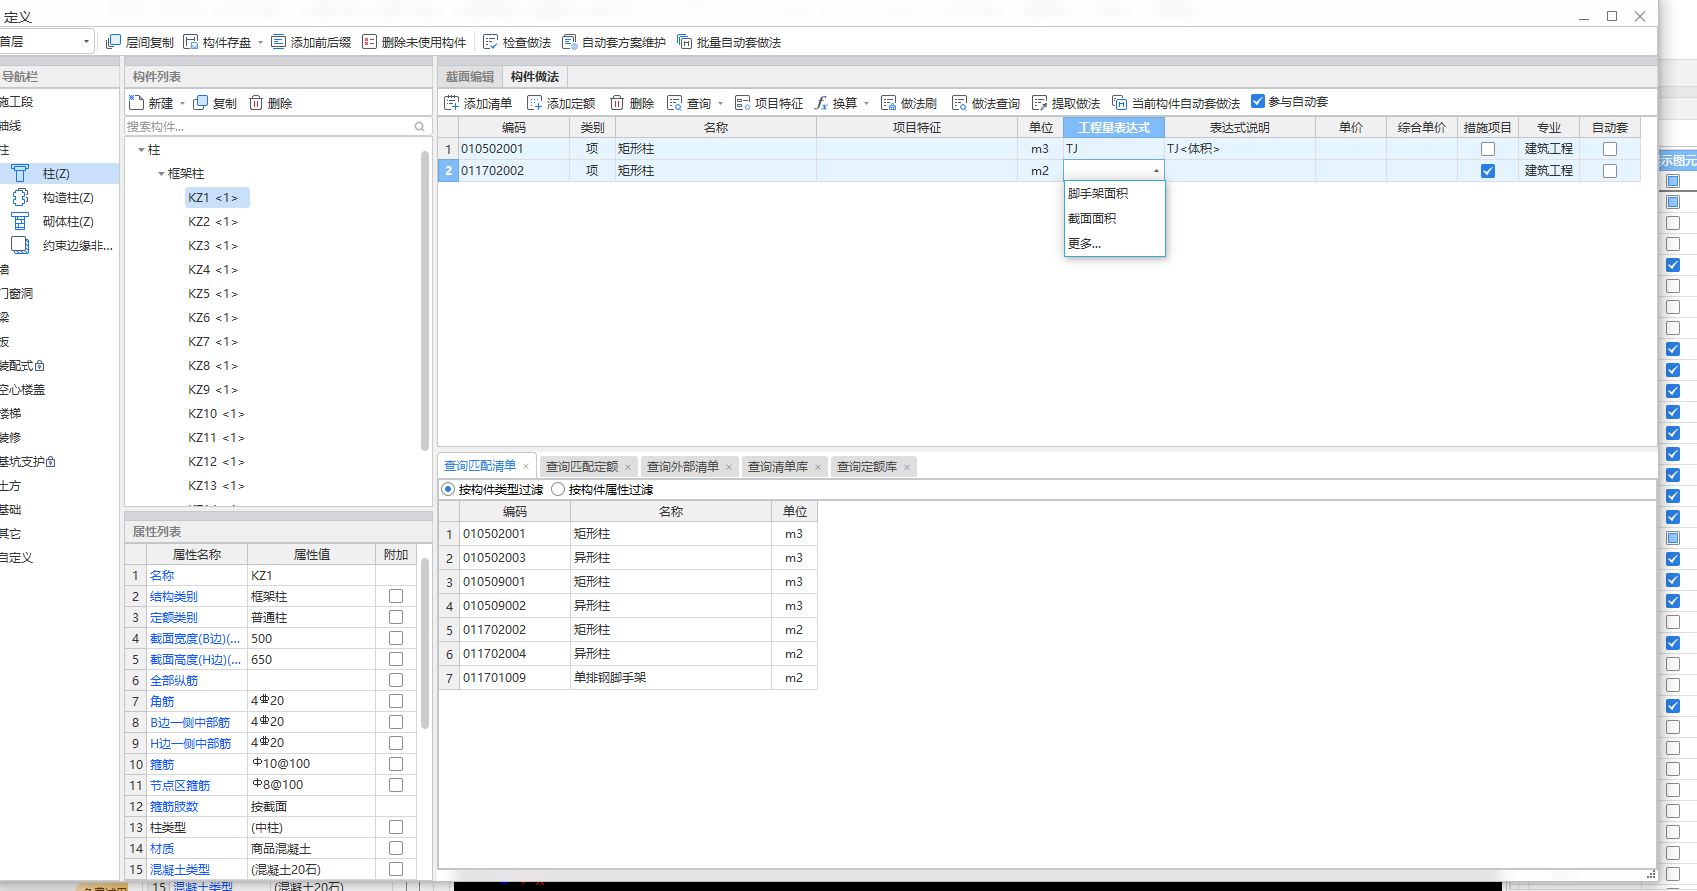Open the 查询 dropdown arrow
Screen dimensions: 1697x891
[720, 103]
